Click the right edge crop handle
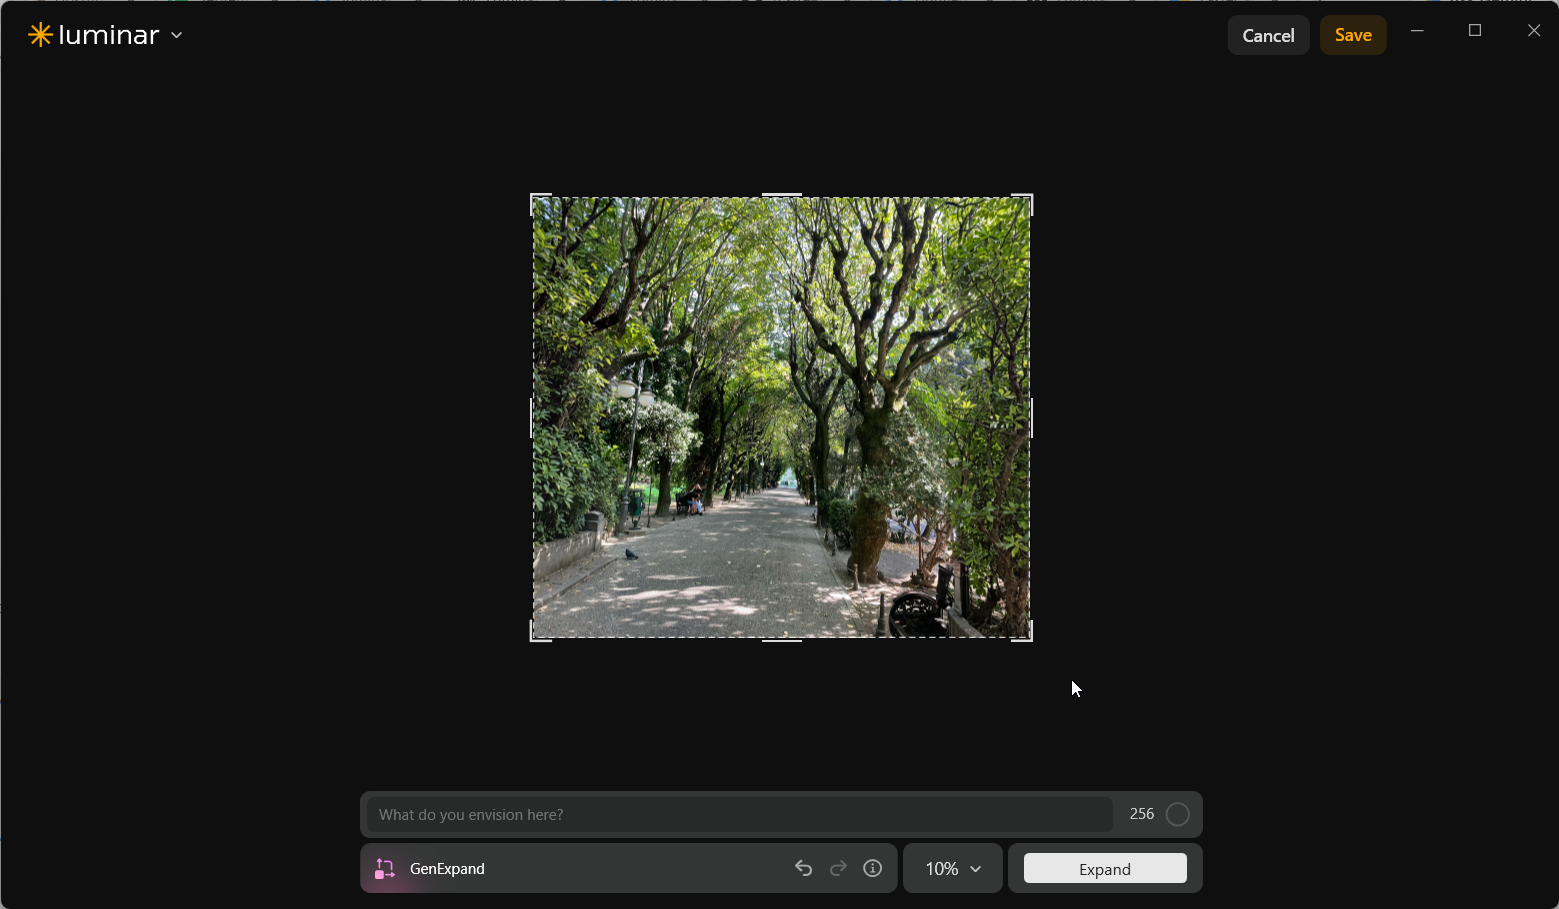This screenshot has width=1559, height=909. click(x=1031, y=417)
